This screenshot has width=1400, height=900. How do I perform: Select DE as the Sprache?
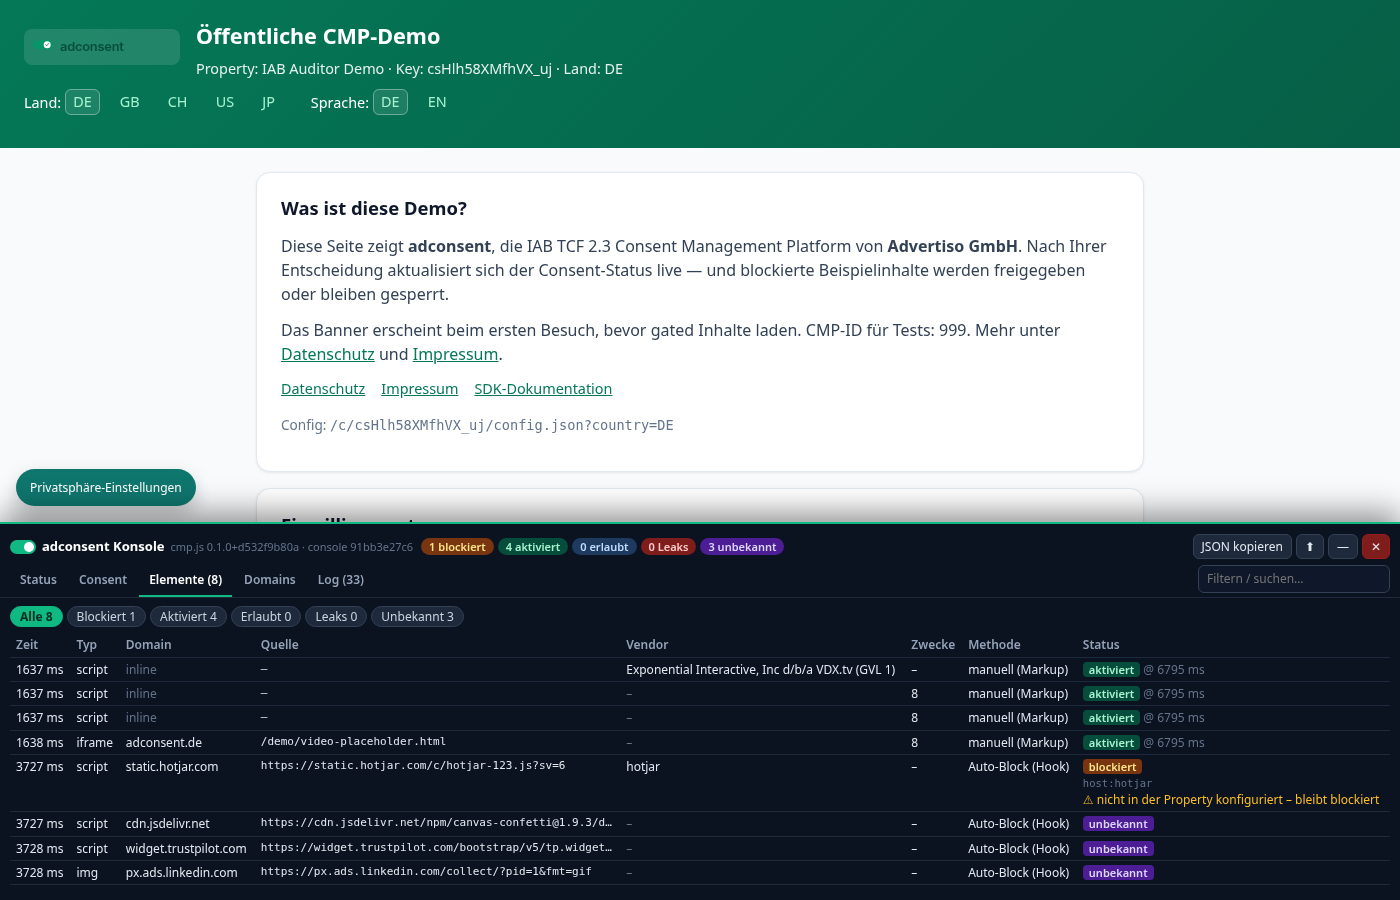(391, 102)
